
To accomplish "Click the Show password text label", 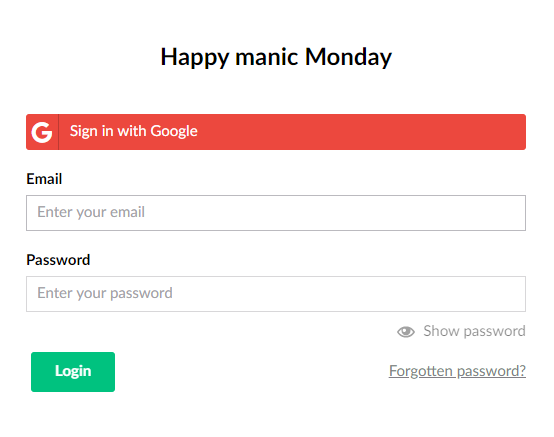I will (x=475, y=331).
